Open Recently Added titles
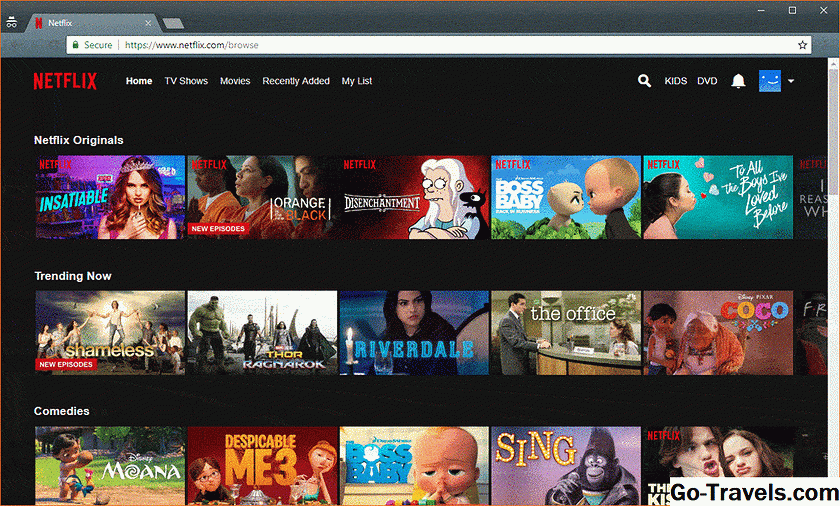This screenshot has height=506, width=840. [295, 81]
